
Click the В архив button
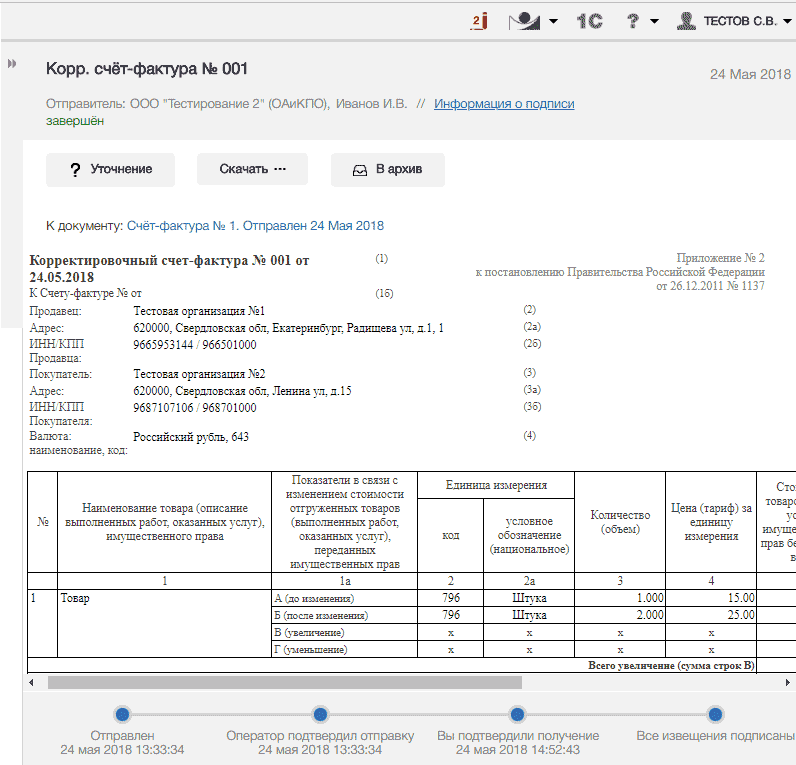[388, 170]
